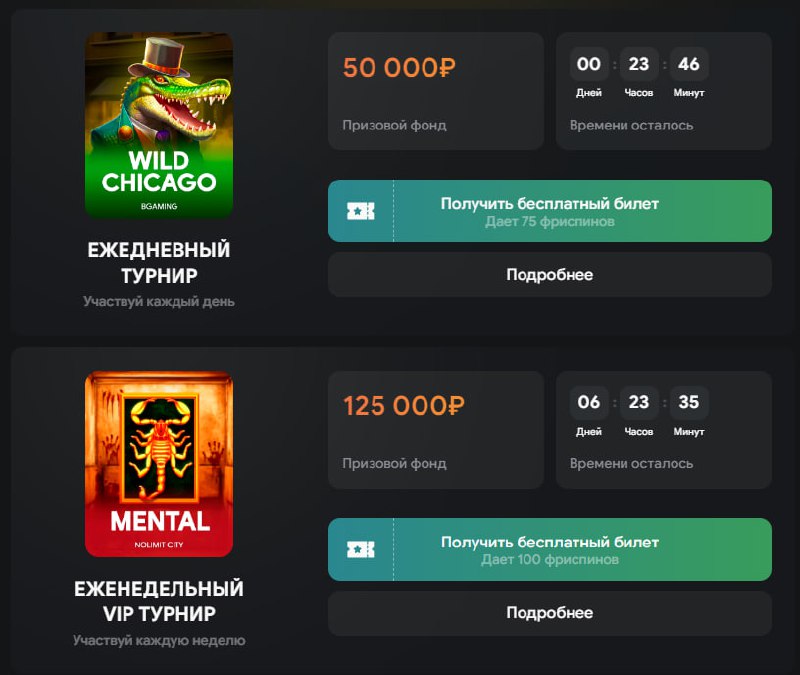The image size is (800, 675).
Task: Click Подробнее for the daily tournament
Action: (550, 275)
